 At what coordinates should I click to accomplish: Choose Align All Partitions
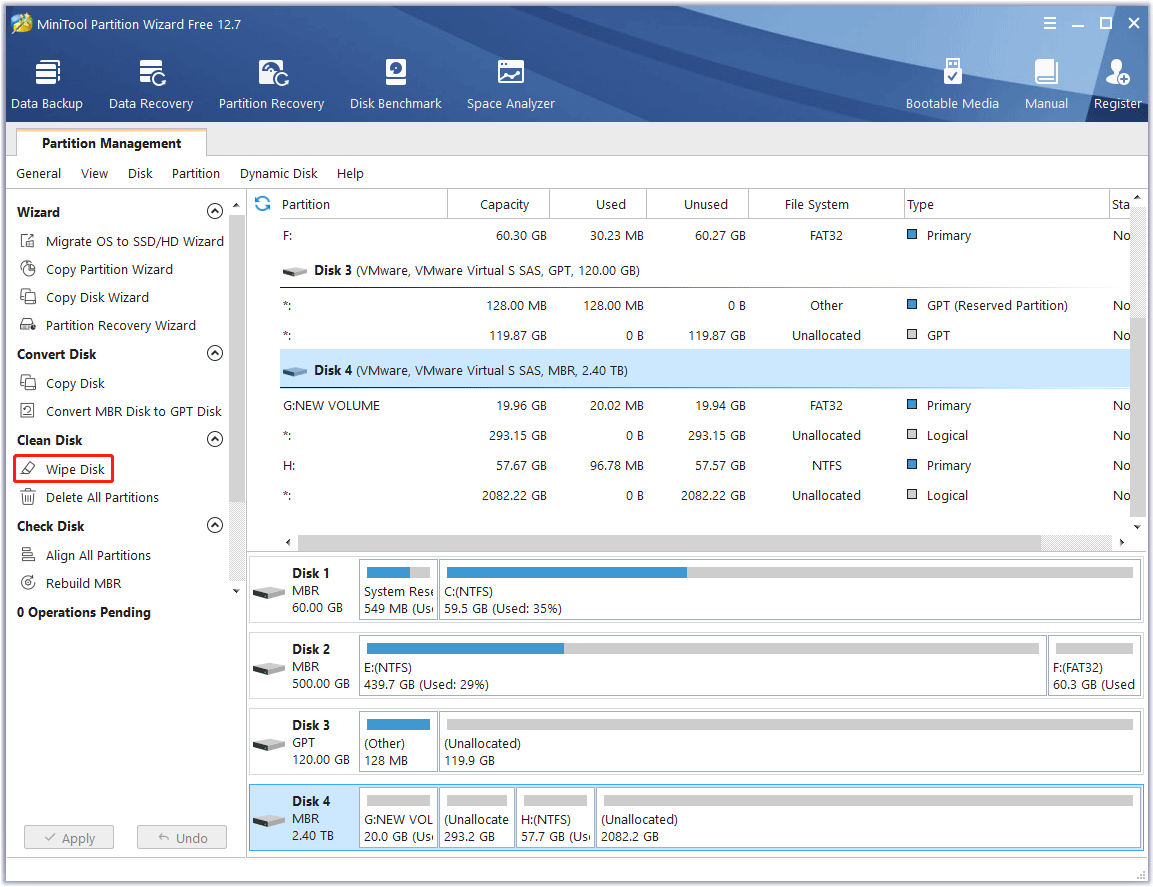[x=85, y=555]
